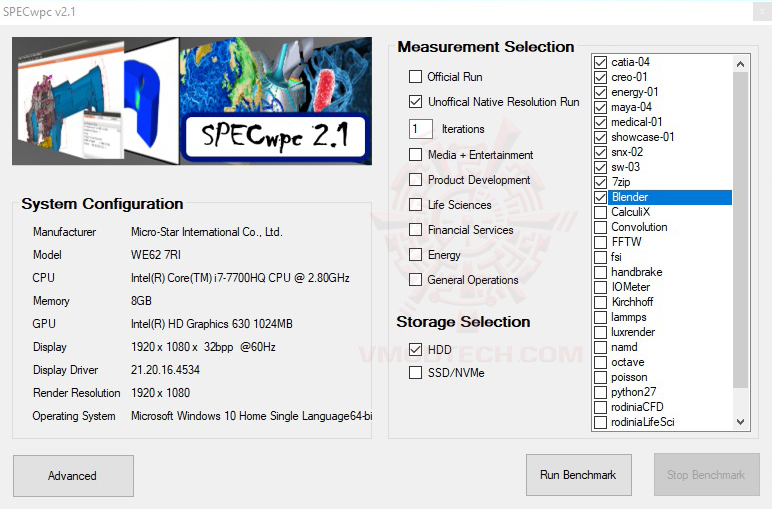Enable the Official Run checkbox

coord(415,77)
